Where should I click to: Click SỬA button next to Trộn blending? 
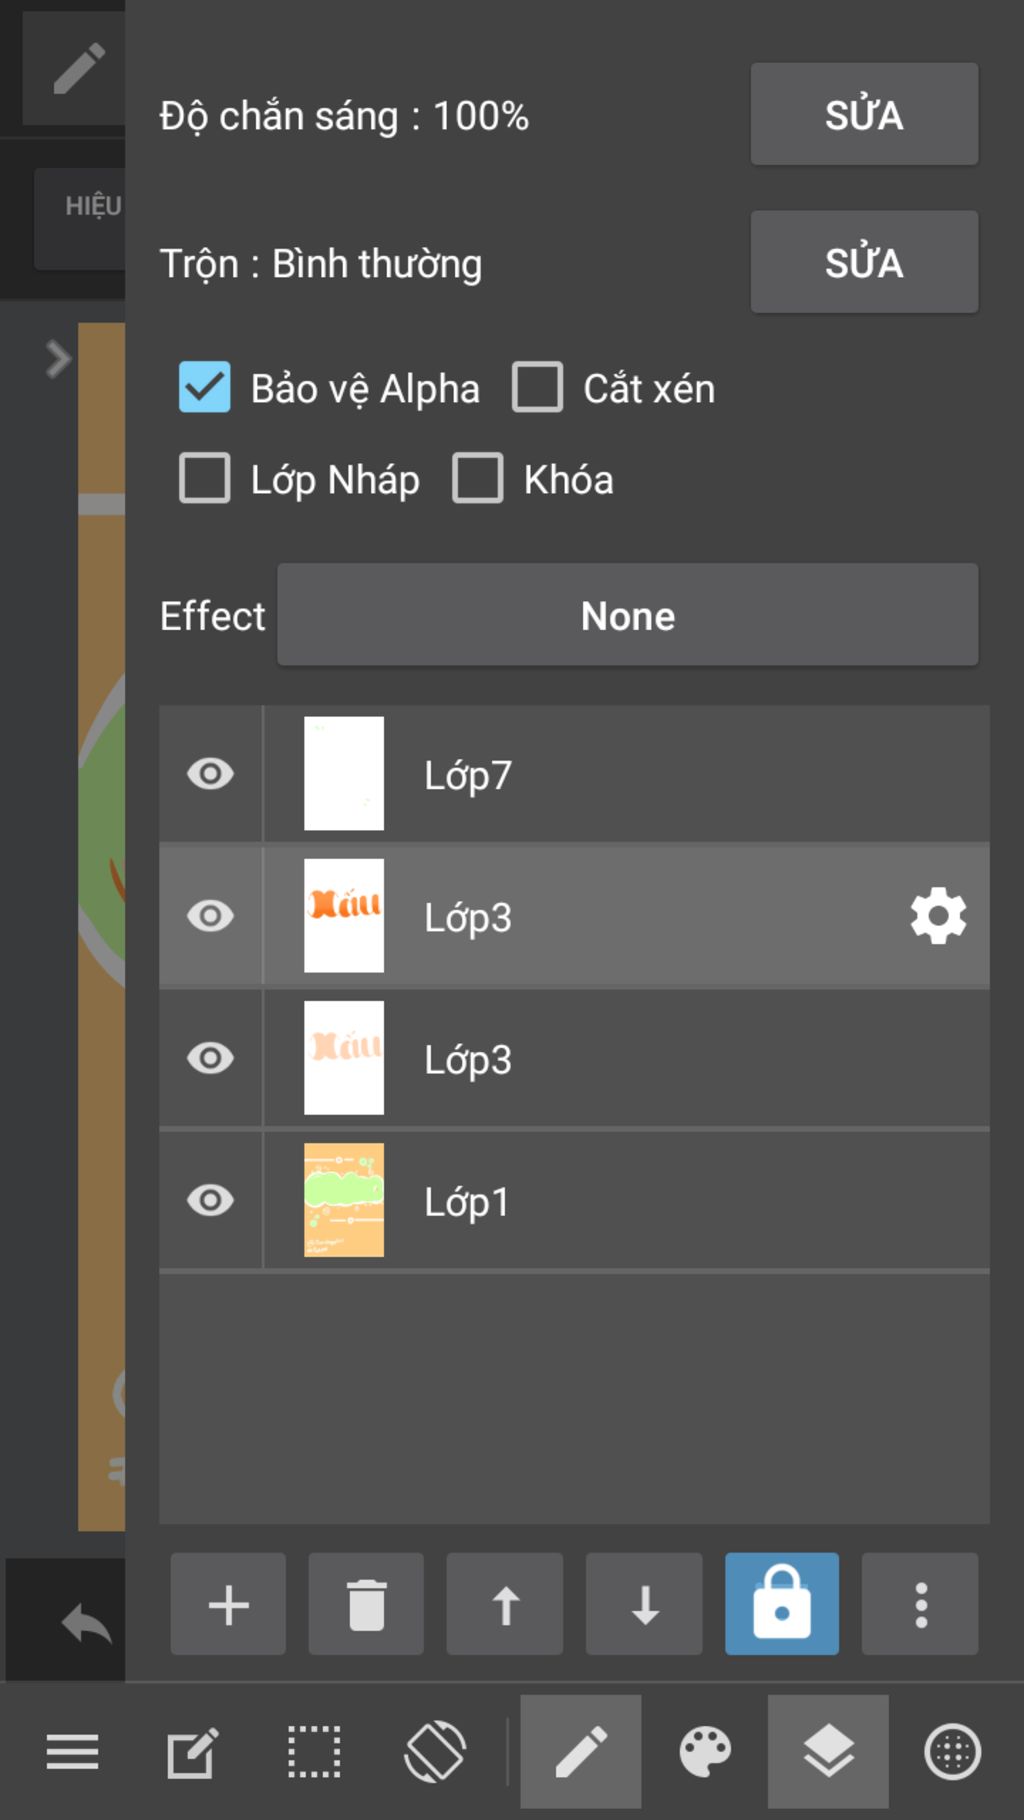(x=864, y=262)
